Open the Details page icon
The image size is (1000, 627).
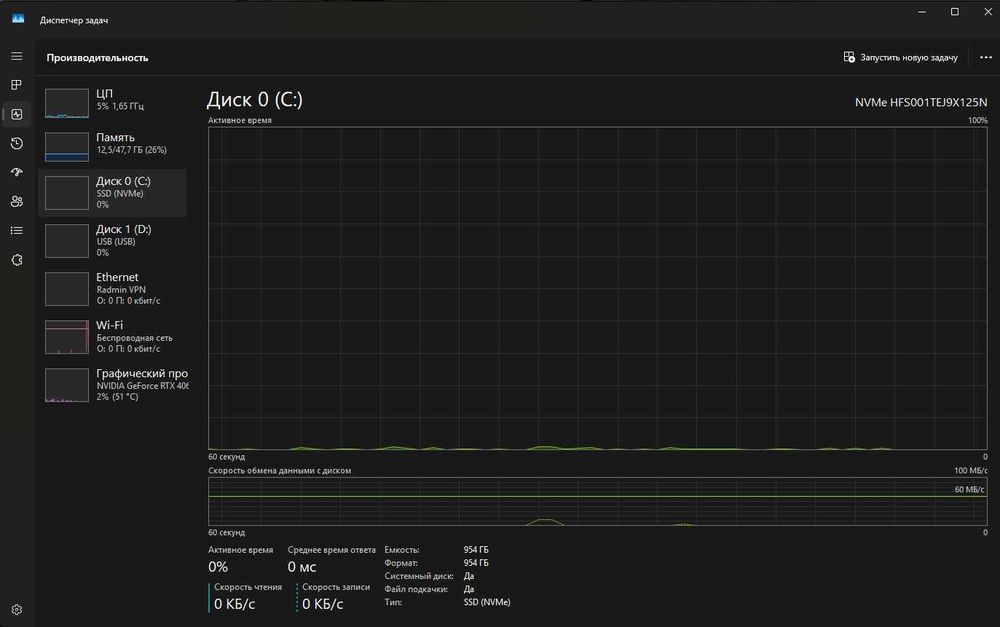point(17,230)
